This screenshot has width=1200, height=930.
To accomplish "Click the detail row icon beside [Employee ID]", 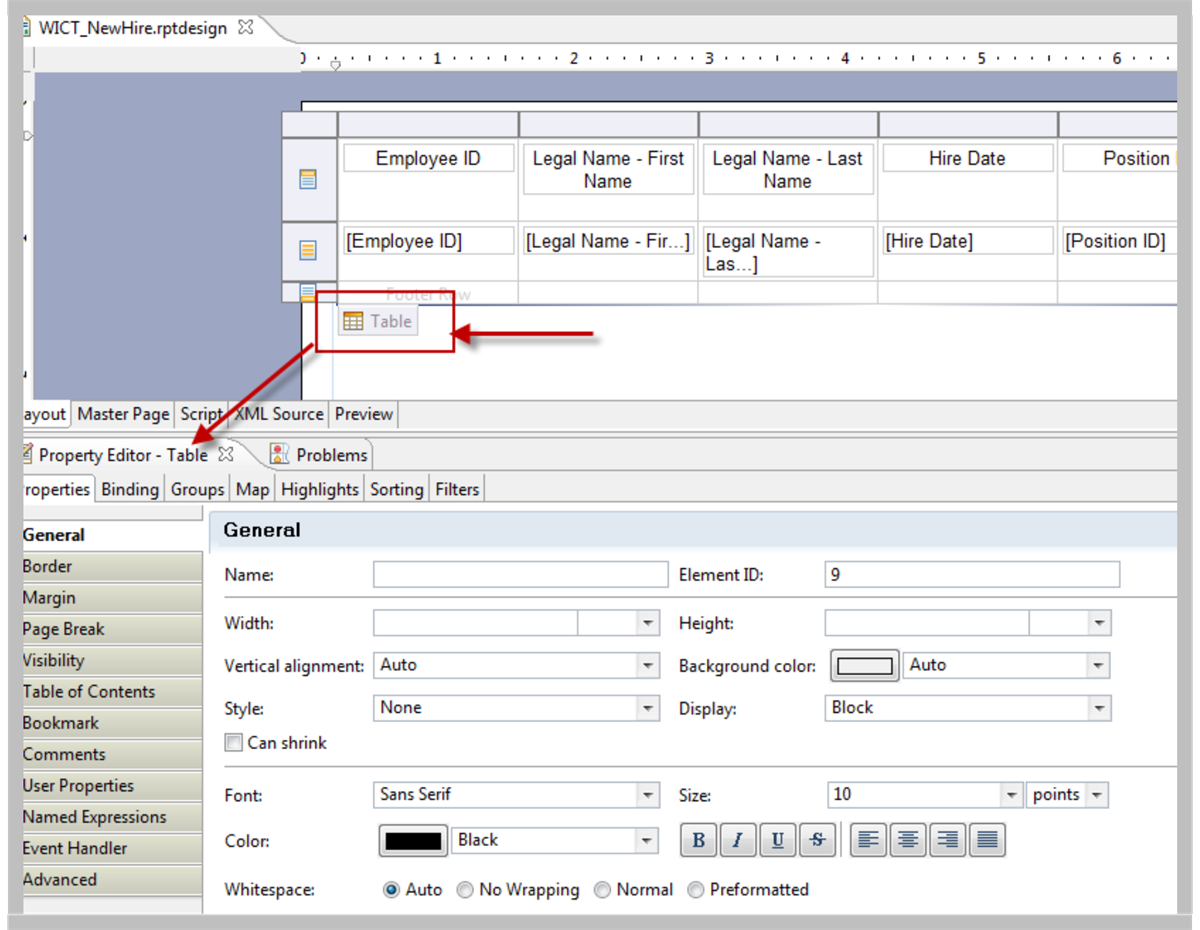I will pyautogui.click(x=308, y=251).
